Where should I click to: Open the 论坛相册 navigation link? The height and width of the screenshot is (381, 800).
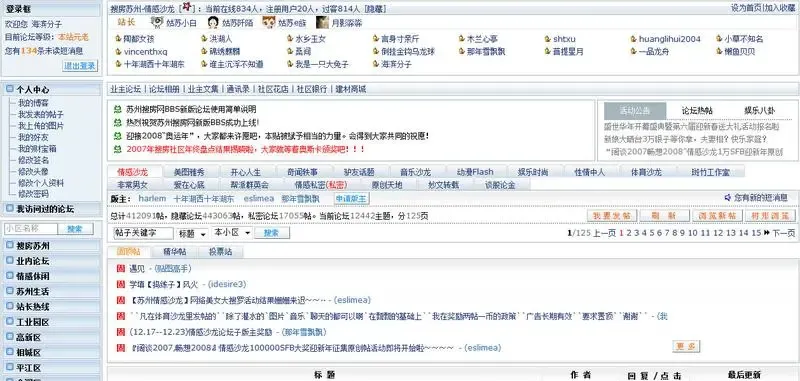click(x=164, y=89)
